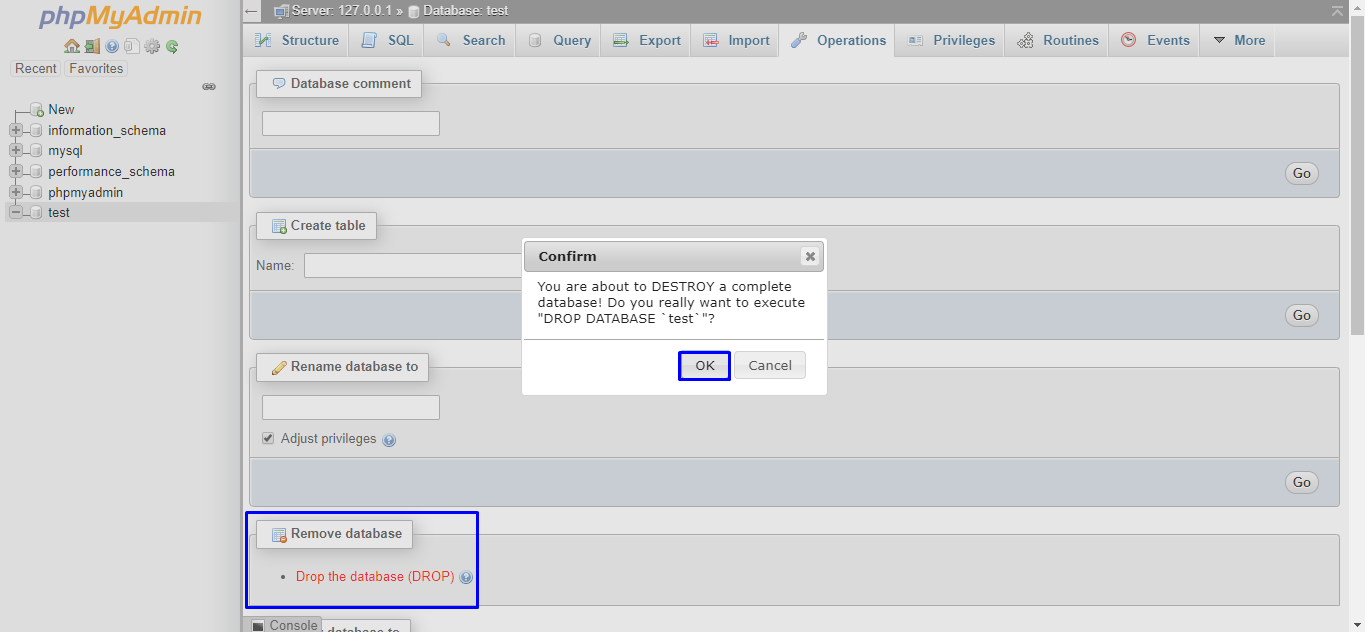Click Server: 127.0.0.1 breadcrumb
The height and width of the screenshot is (632, 1365).
(341, 11)
